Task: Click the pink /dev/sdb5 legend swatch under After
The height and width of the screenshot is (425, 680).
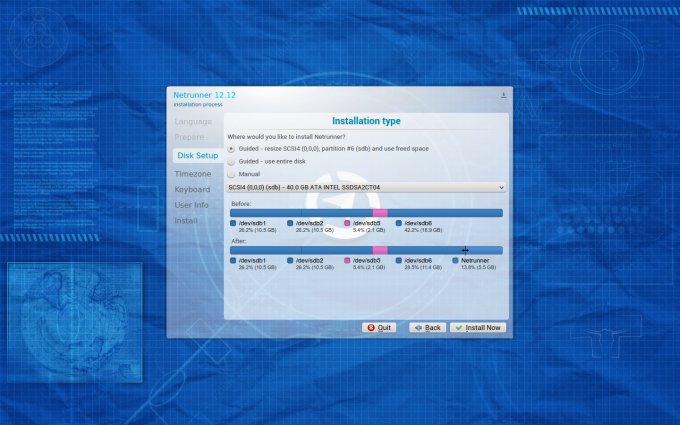Action: pyautogui.click(x=347, y=261)
